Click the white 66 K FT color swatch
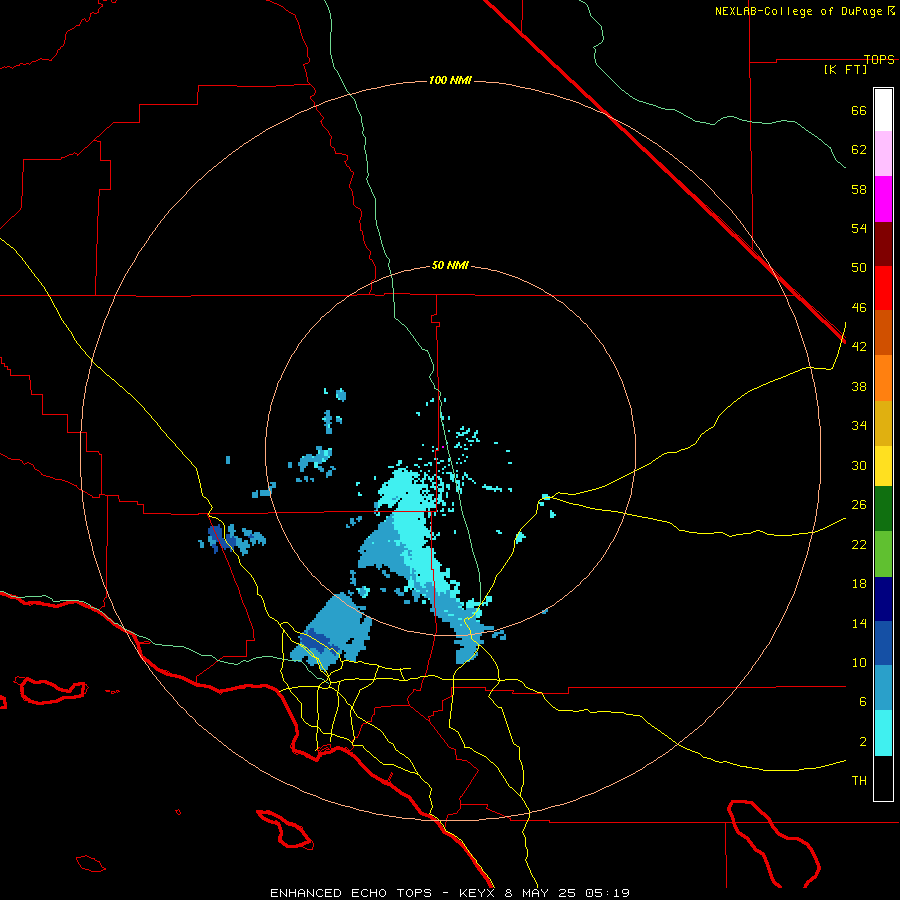Screen dimensions: 900x900 pyautogui.click(x=883, y=110)
